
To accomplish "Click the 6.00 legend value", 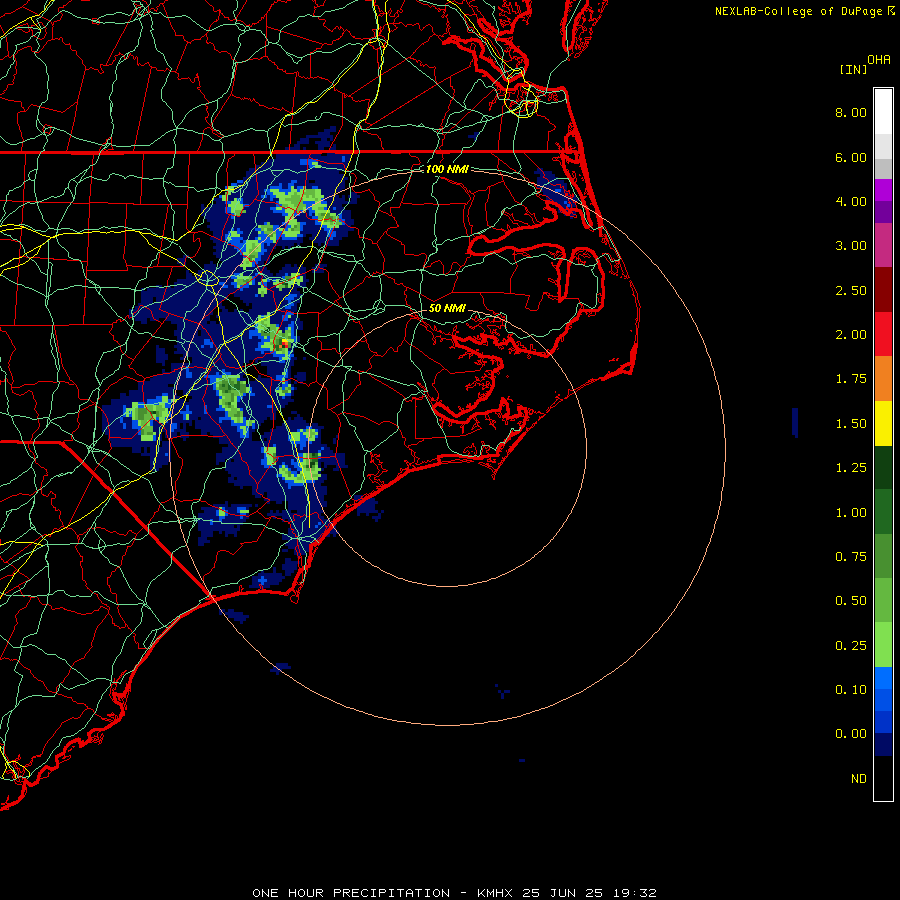I will pos(851,157).
